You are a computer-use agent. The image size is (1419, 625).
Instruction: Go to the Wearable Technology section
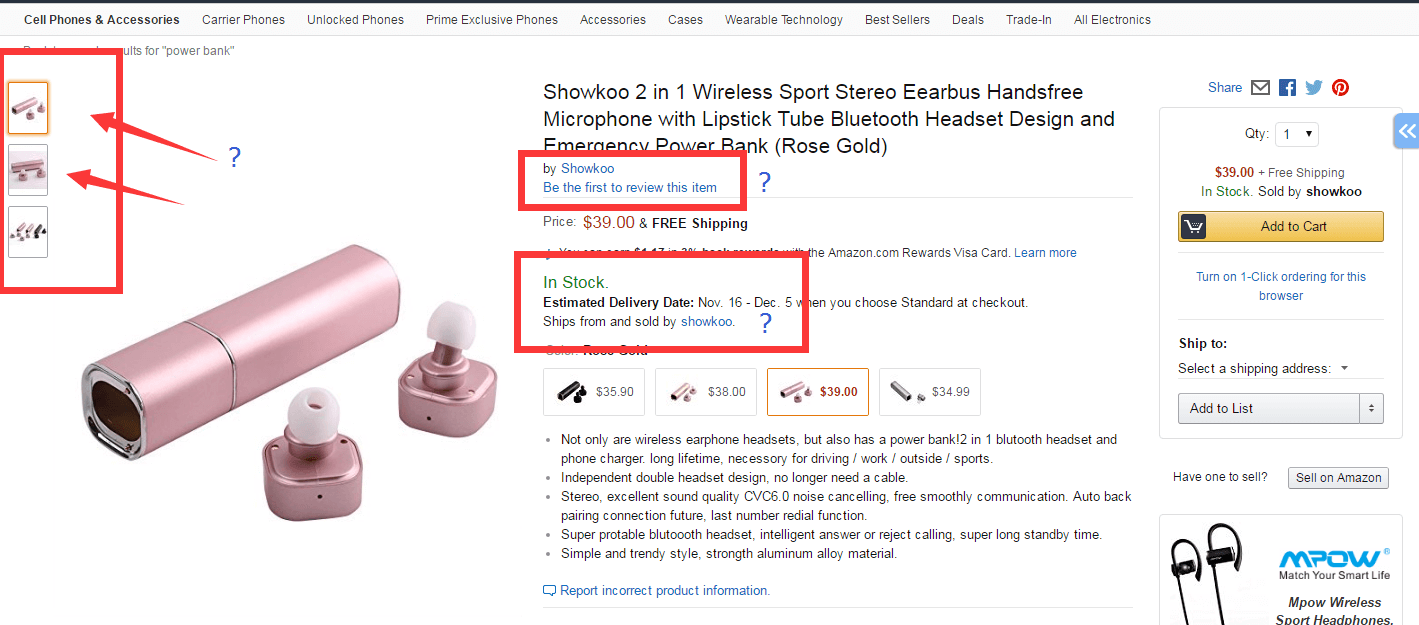coord(783,20)
